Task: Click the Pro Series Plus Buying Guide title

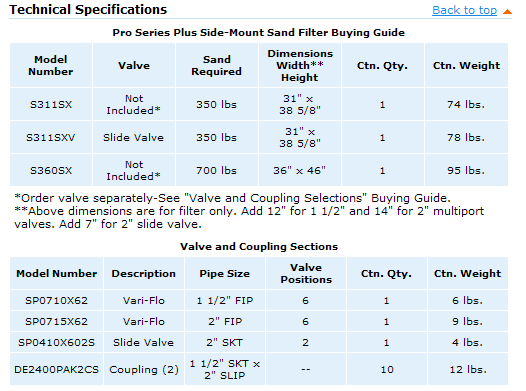Action: point(259,33)
